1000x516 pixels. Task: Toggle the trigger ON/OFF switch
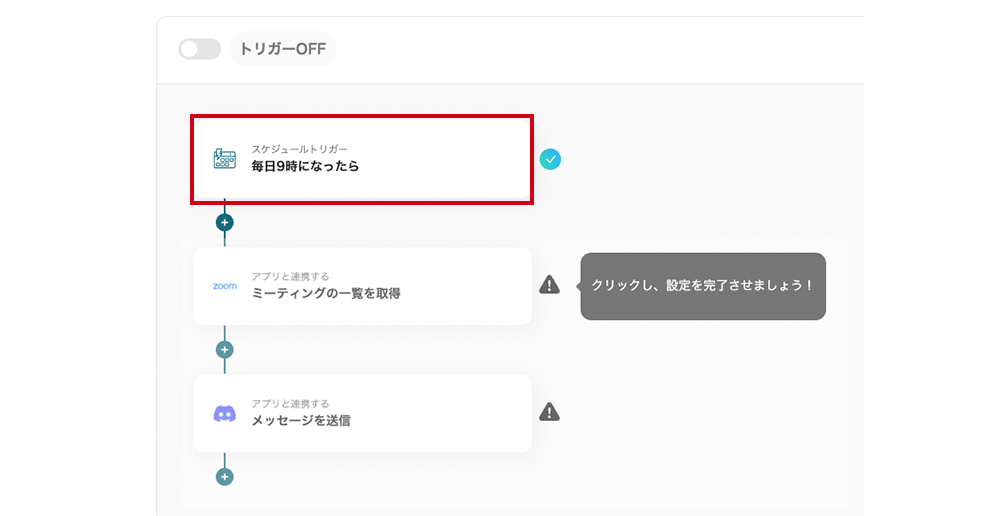tap(200, 49)
